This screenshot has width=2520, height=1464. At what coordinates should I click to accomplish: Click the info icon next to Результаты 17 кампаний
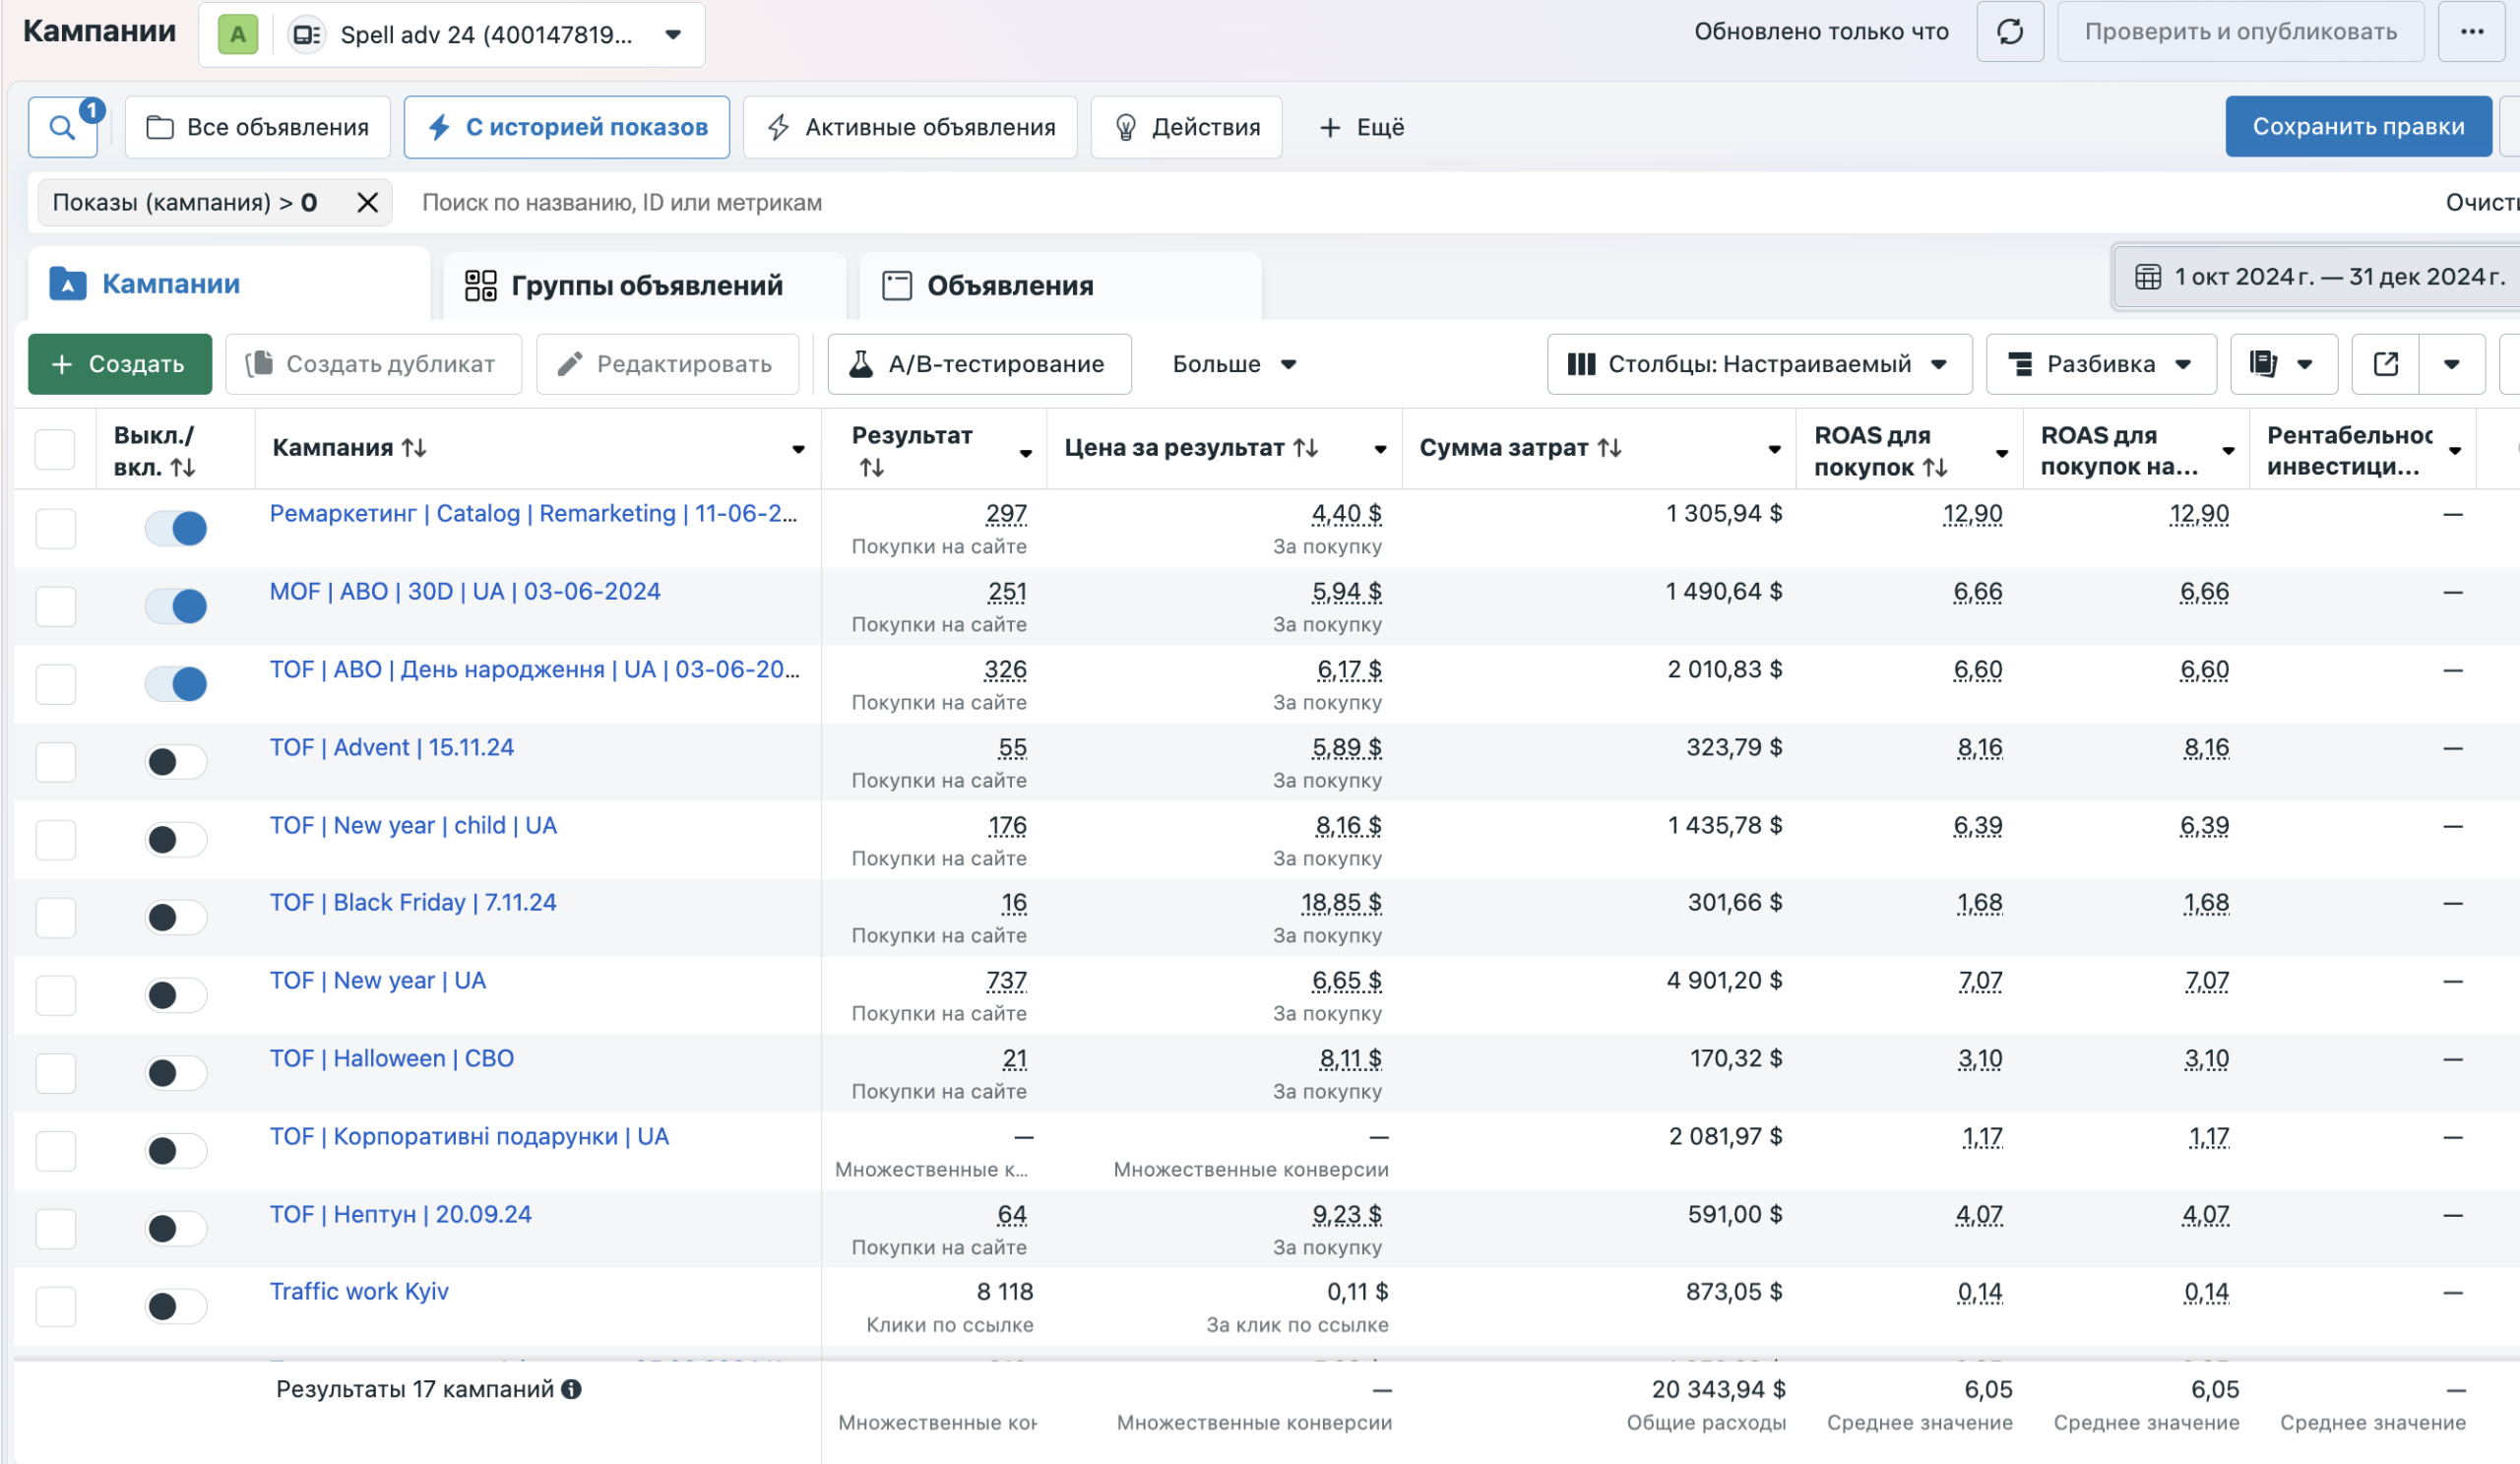571,1389
